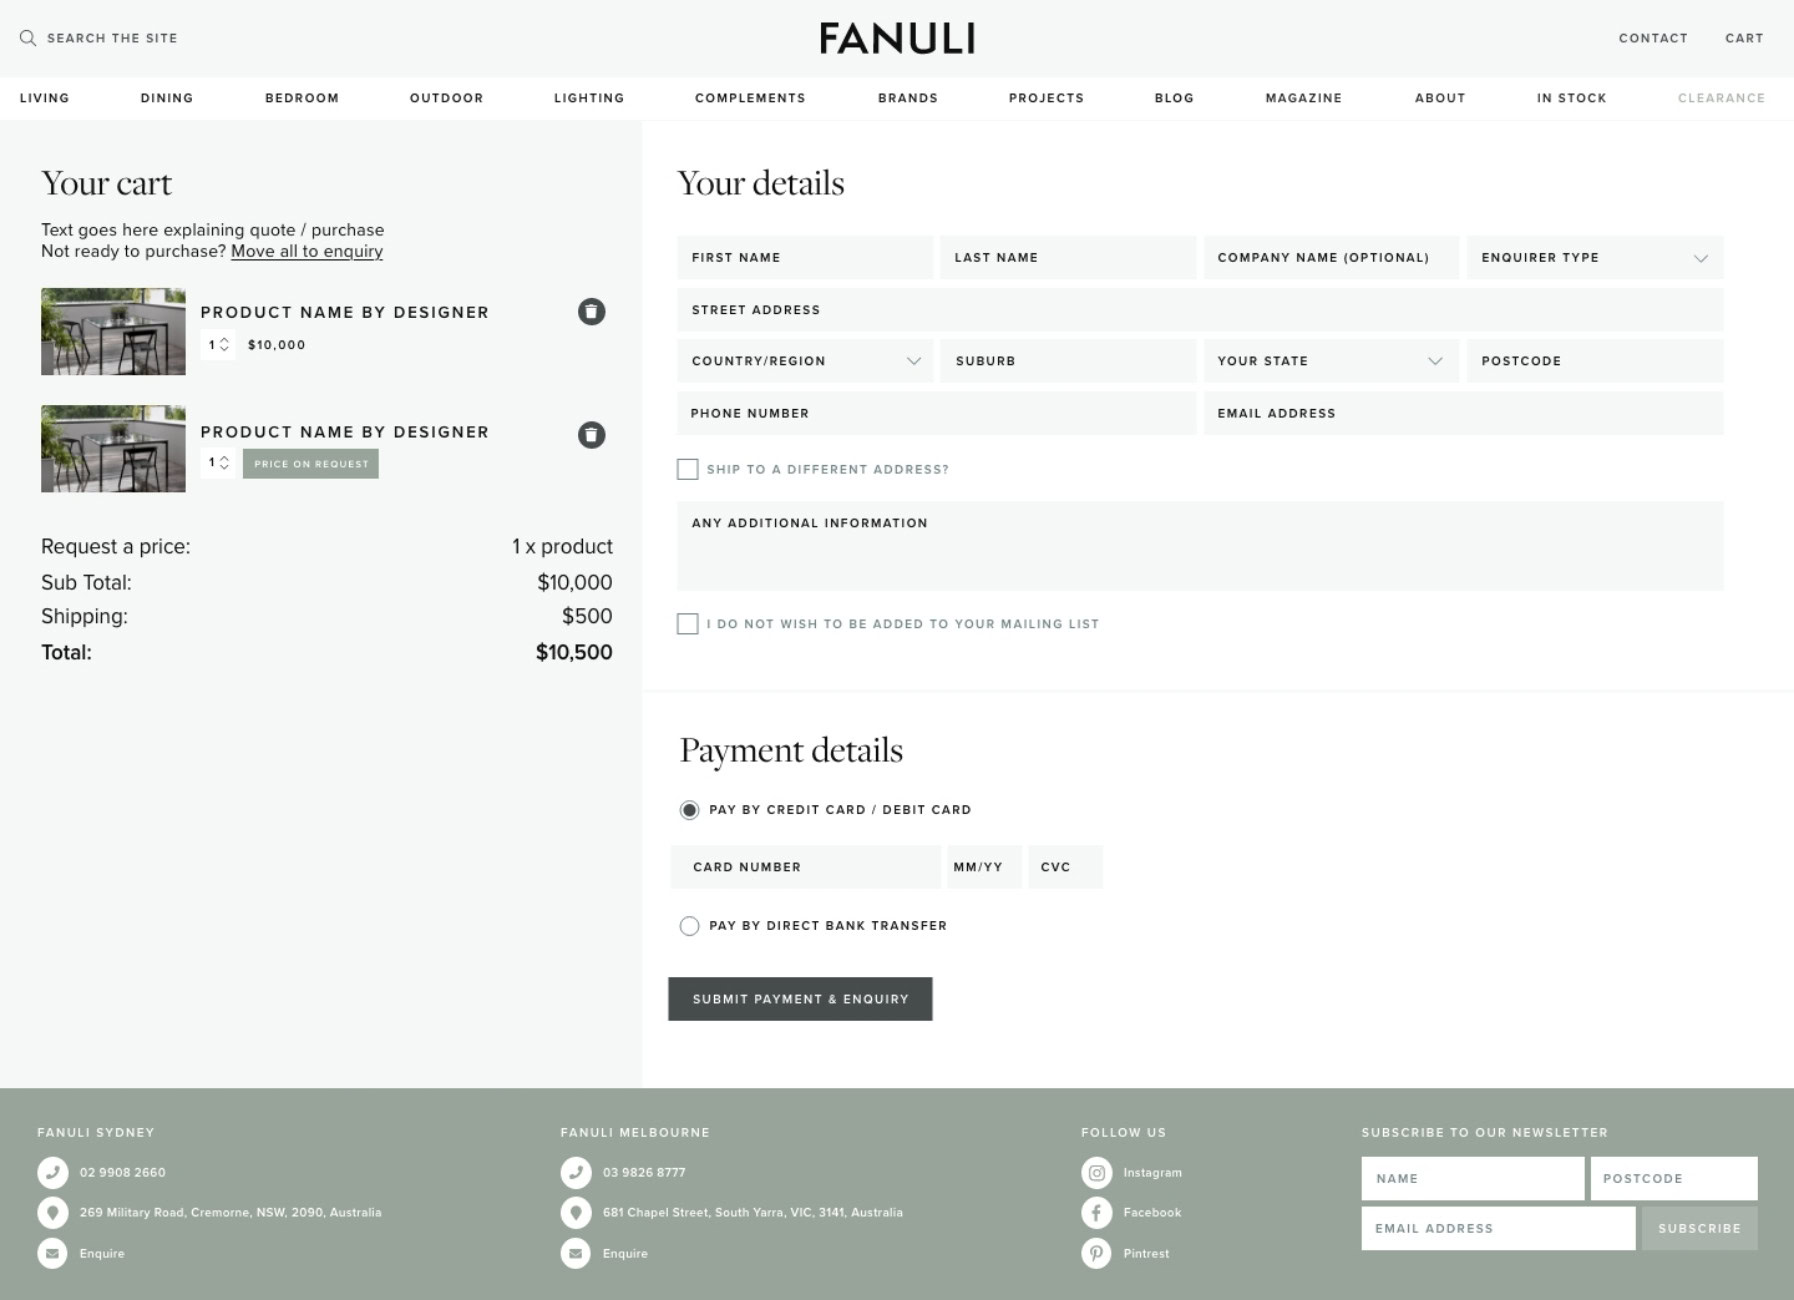1794x1300 pixels.
Task: Click the Subscribe button
Action: (1699, 1228)
